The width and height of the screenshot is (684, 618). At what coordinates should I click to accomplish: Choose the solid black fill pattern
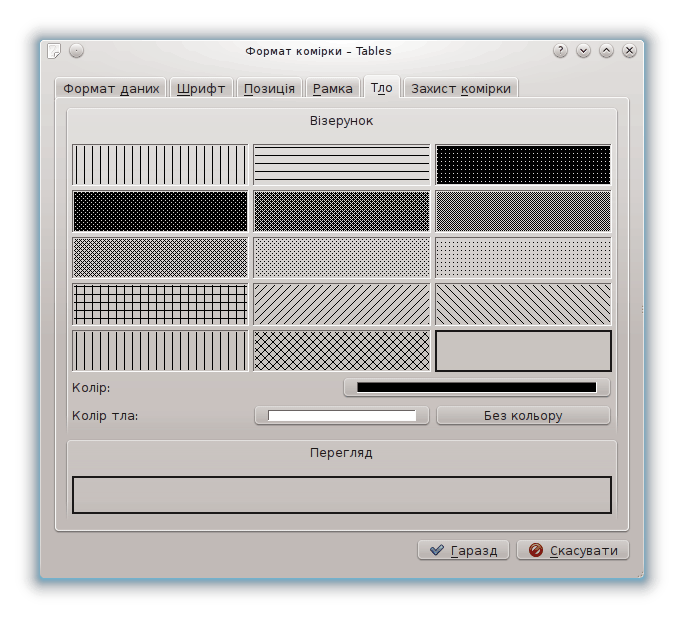coord(160,211)
